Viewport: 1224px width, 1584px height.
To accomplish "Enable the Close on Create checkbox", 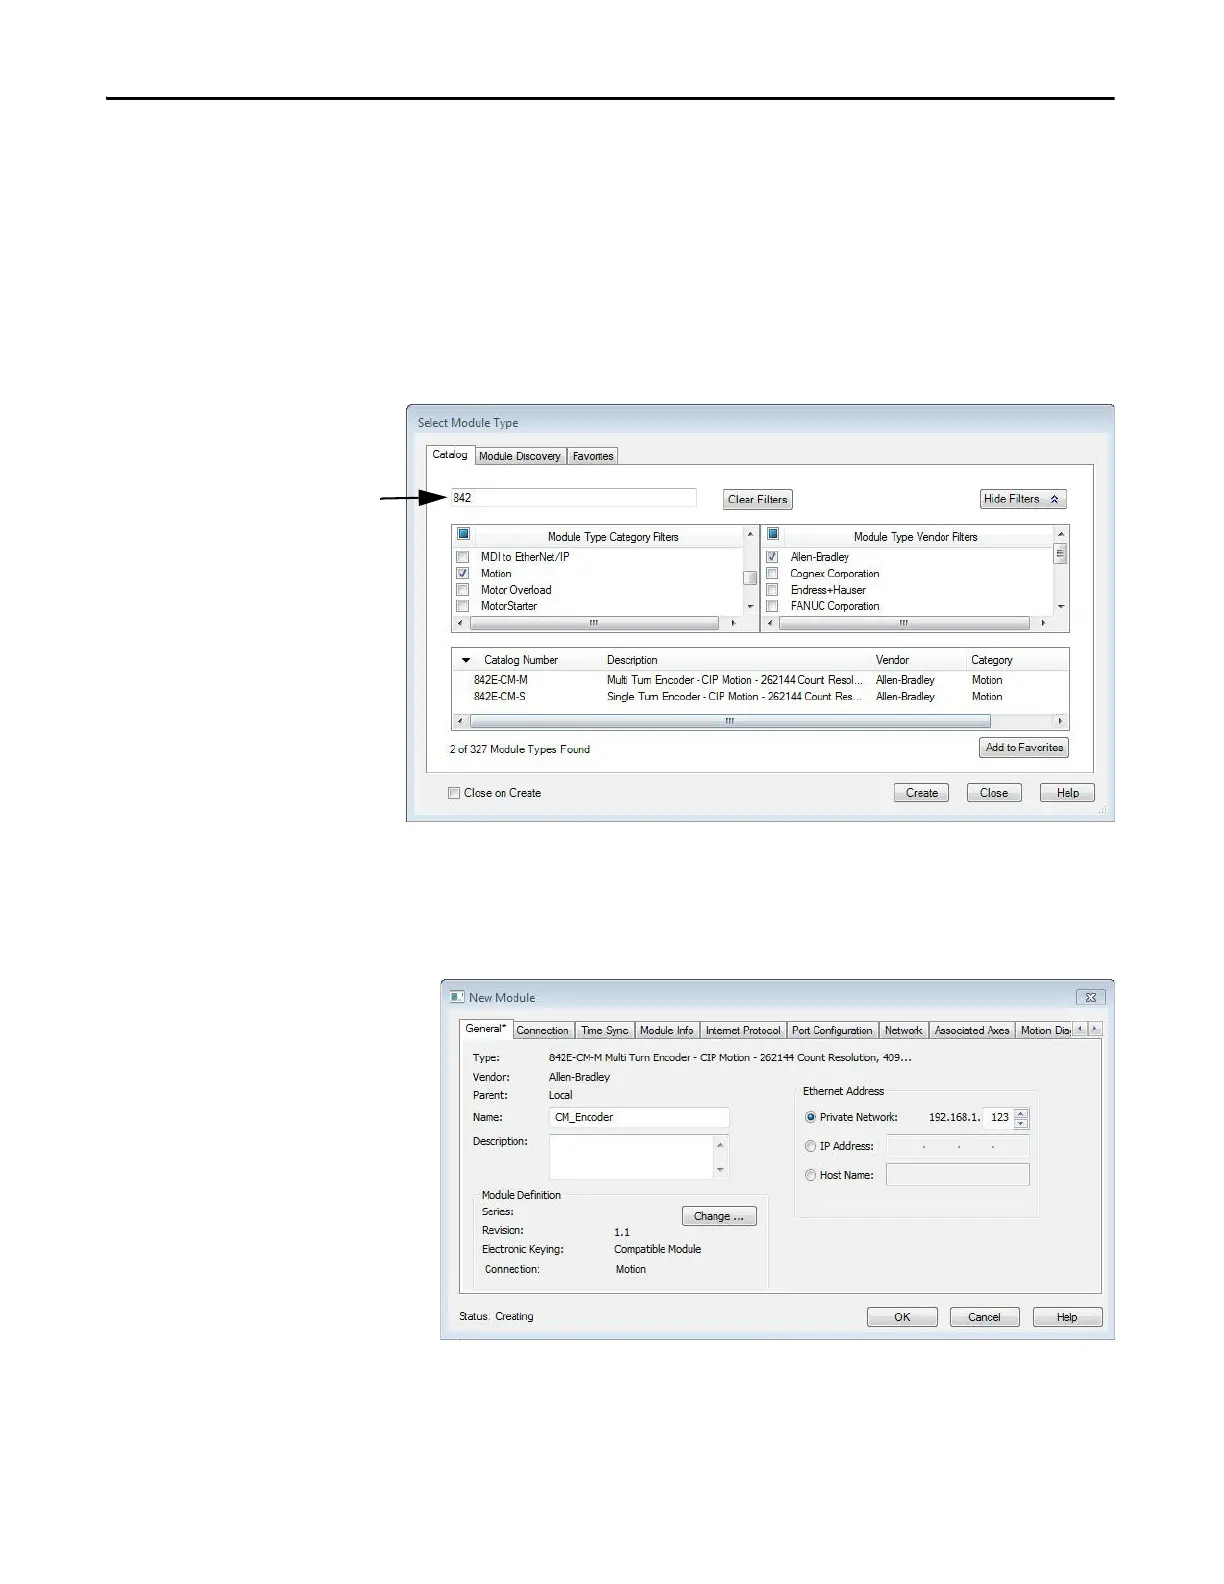I will tap(454, 793).
